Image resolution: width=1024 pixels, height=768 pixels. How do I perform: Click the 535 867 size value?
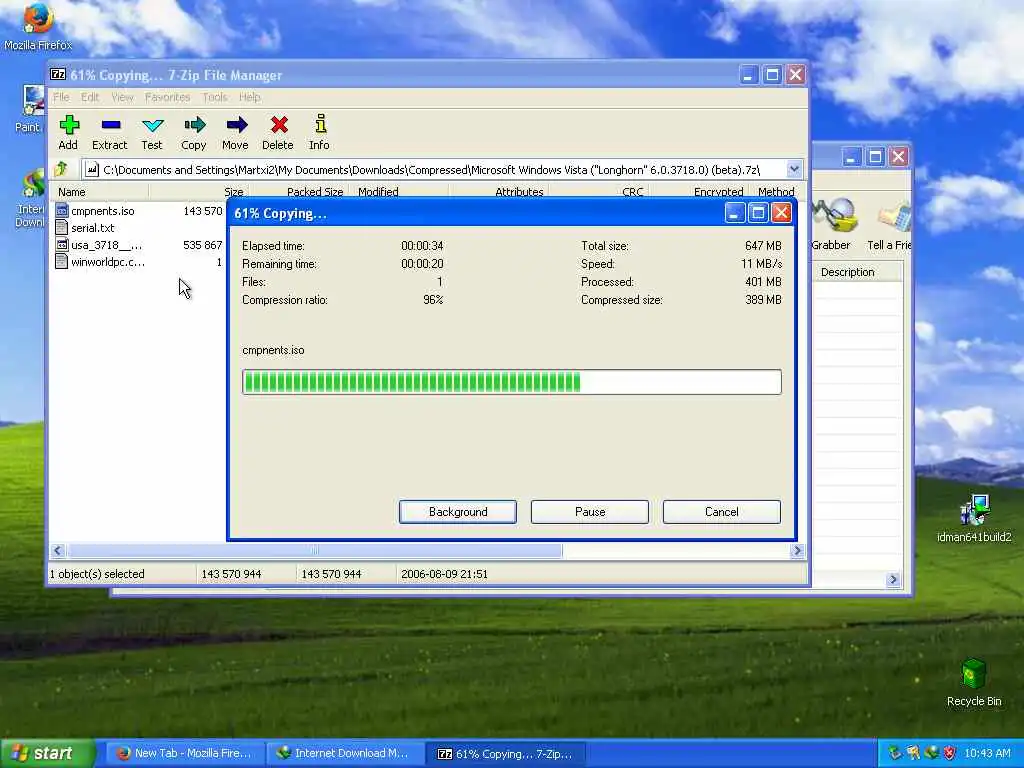click(x=202, y=245)
